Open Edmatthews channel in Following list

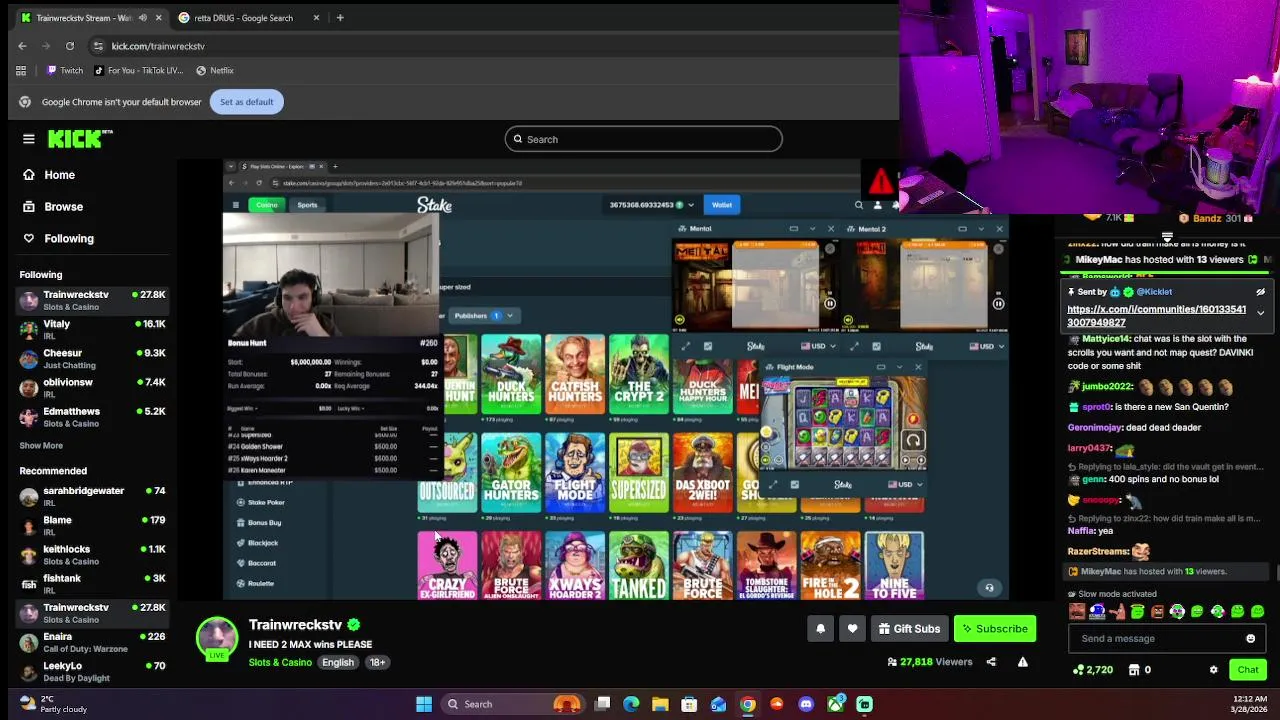pos(92,417)
